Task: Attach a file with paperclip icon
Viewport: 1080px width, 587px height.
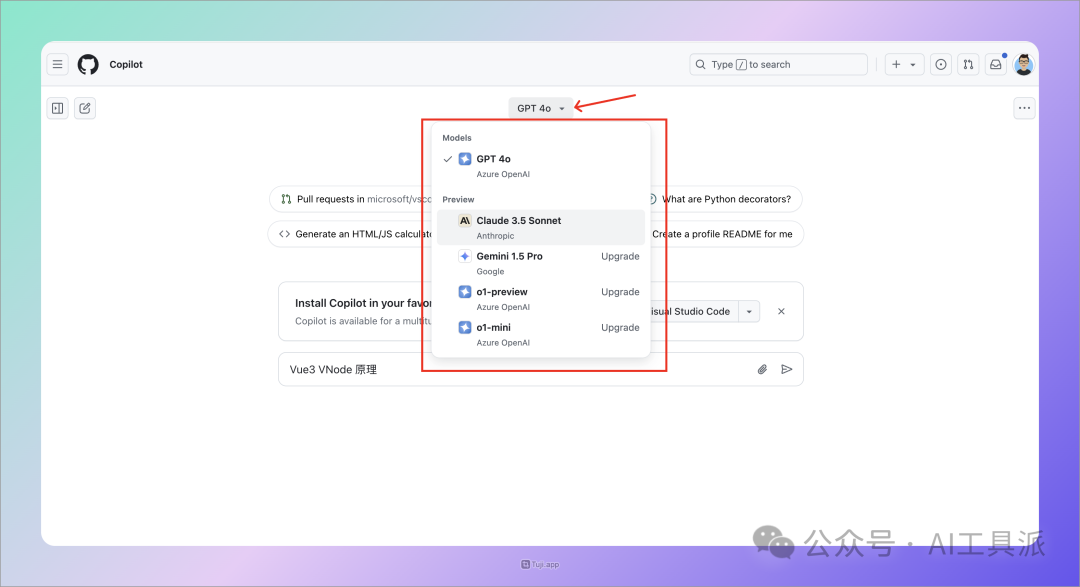Action: point(762,369)
